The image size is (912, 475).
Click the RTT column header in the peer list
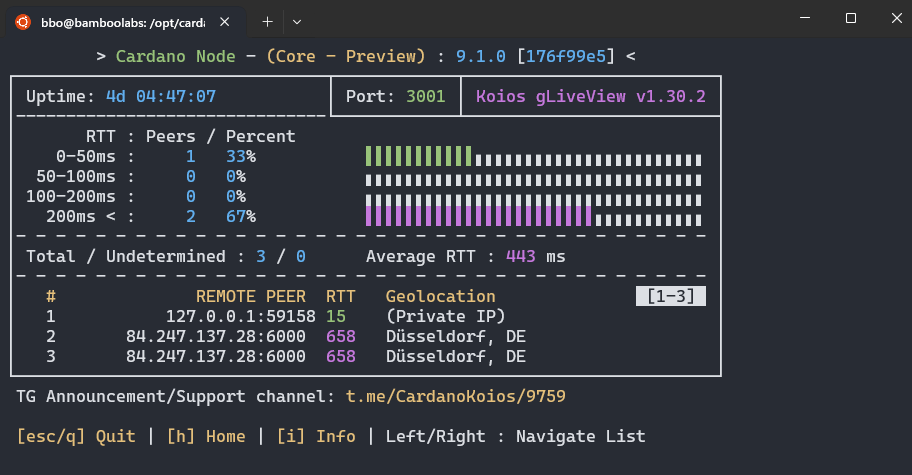coord(340,297)
